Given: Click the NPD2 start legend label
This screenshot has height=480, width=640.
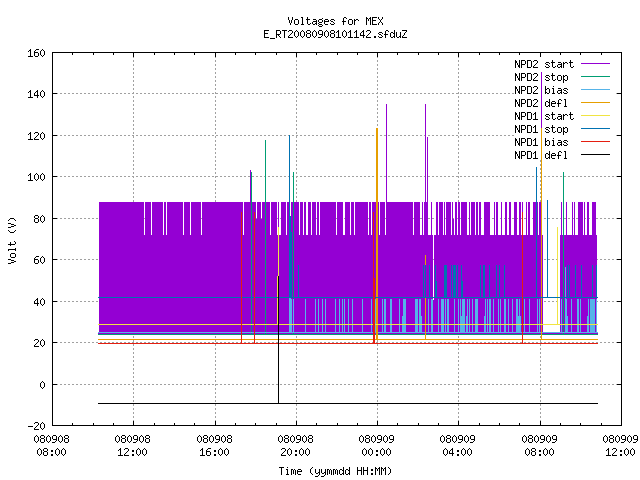Looking at the screenshot, I should point(544,64).
